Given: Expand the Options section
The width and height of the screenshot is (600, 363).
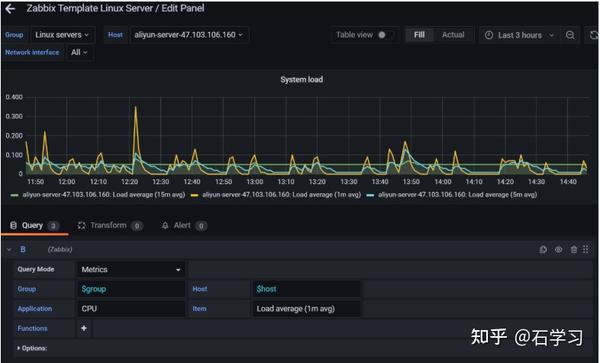Looking at the screenshot, I should click(32, 348).
